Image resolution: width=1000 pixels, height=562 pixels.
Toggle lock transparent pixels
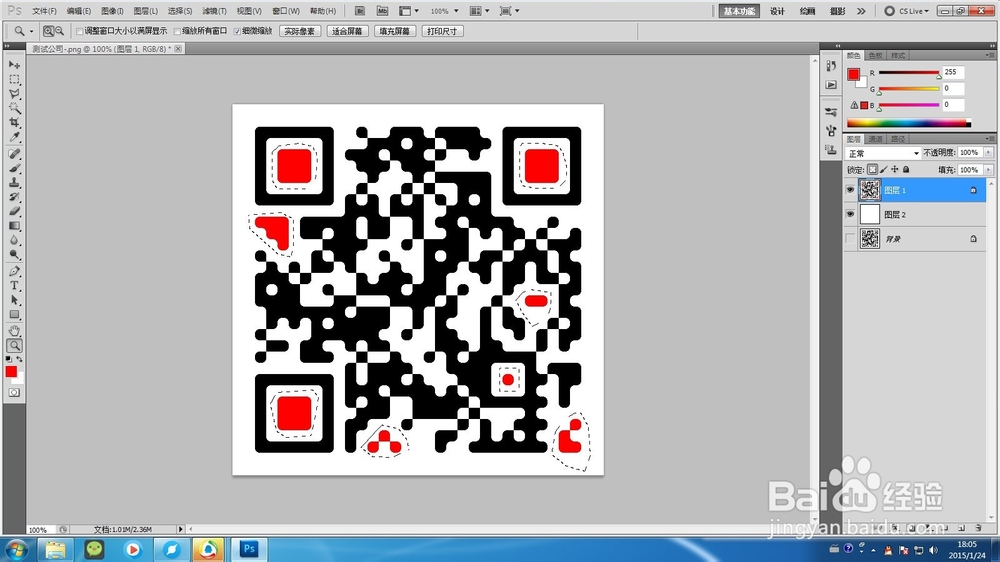pyautogui.click(x=872, y=170)
